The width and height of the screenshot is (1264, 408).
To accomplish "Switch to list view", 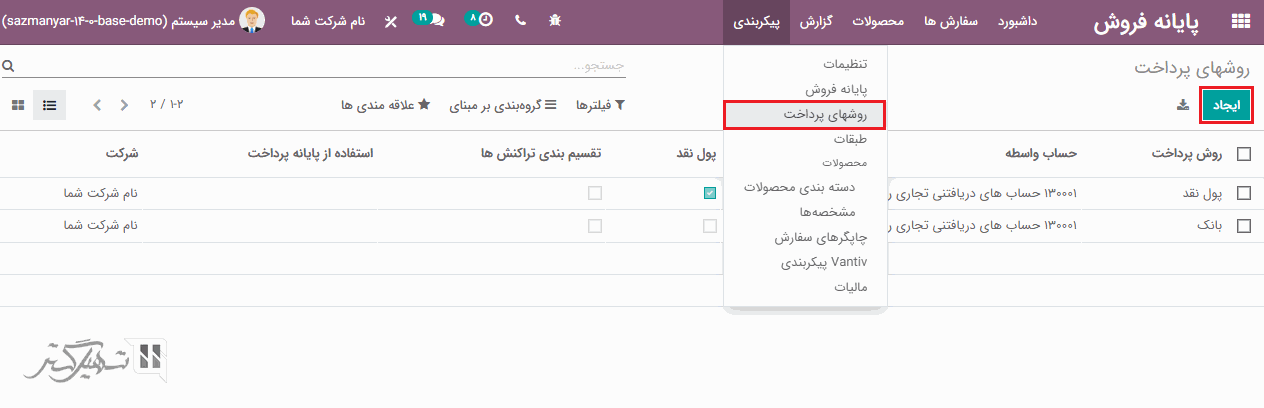I will click(x=50, y=105).
